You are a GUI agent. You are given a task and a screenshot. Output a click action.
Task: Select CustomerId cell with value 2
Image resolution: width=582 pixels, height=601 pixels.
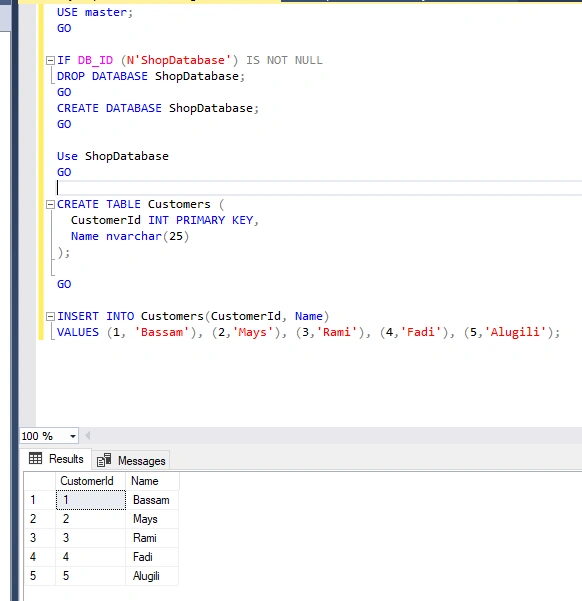(91, 519)
